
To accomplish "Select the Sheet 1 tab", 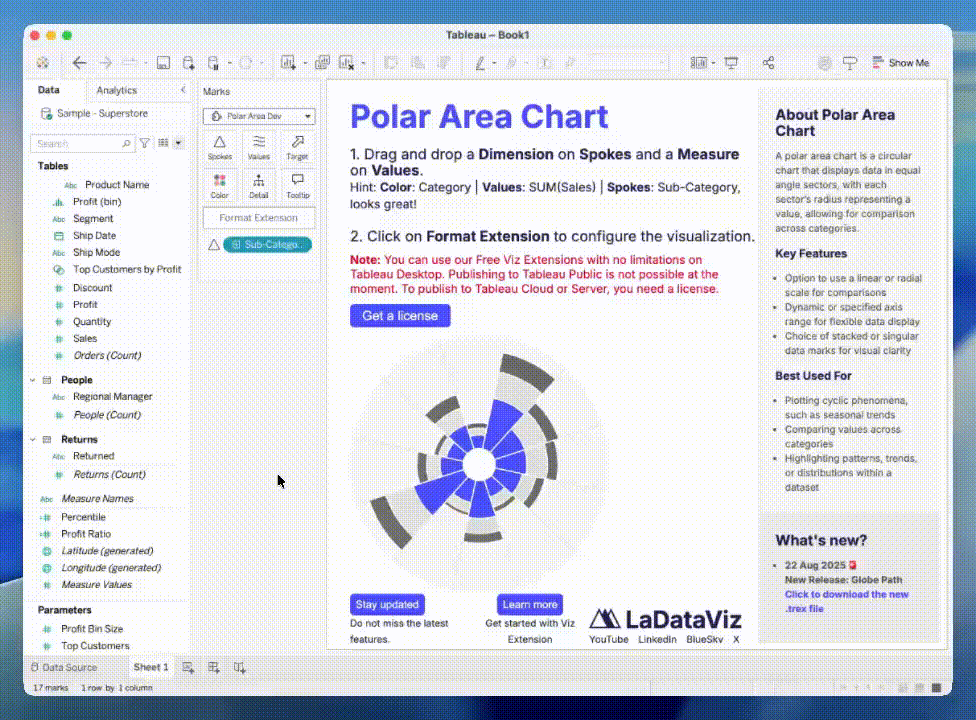I will tap(151, 667).
